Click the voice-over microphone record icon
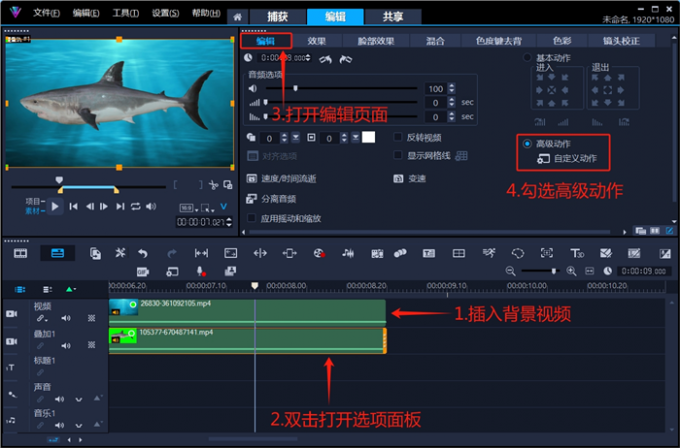Screen dimensions: 680x448 [x=201, y=271]
